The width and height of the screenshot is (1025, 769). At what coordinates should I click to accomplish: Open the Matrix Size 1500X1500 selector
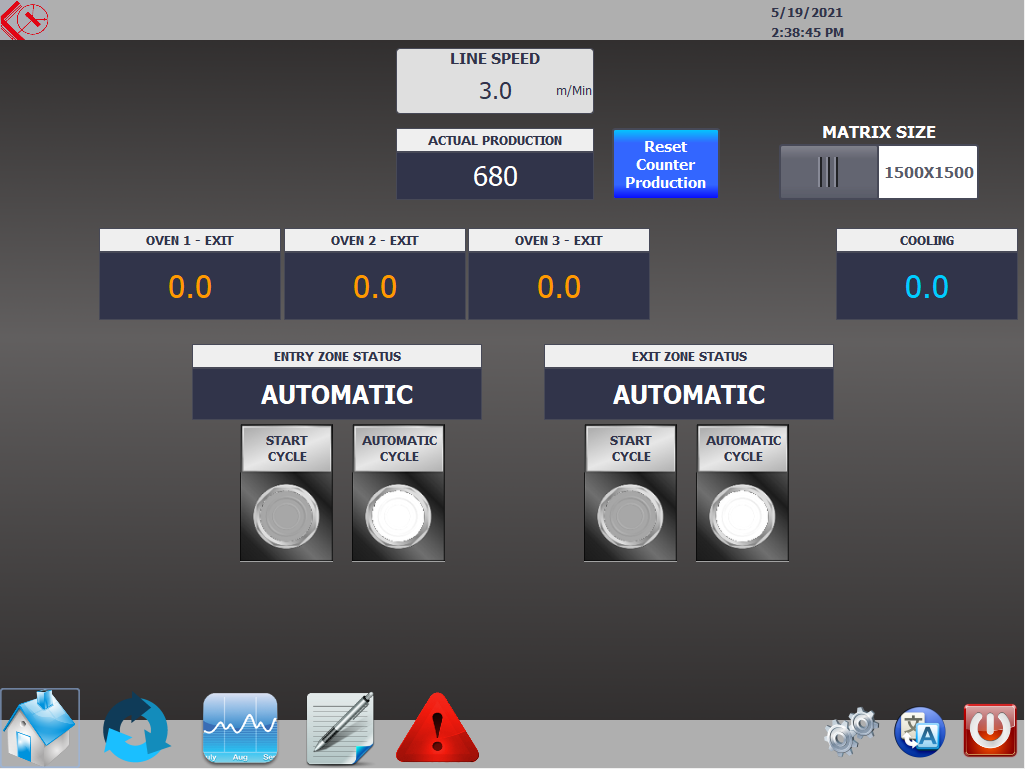click(928, 172)
